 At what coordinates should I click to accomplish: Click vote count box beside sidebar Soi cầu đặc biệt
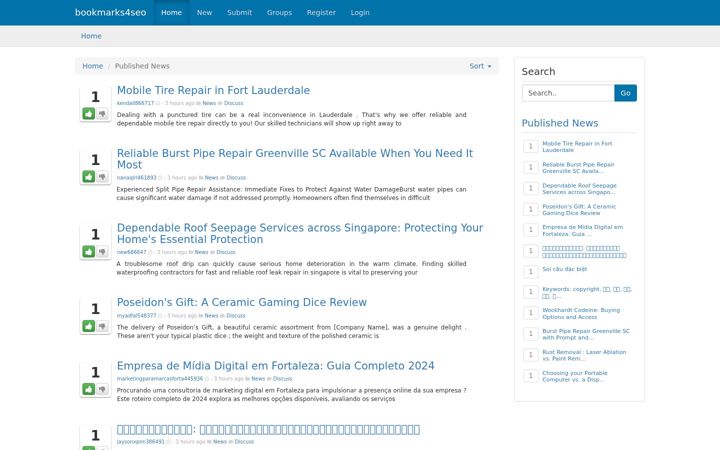530,271
